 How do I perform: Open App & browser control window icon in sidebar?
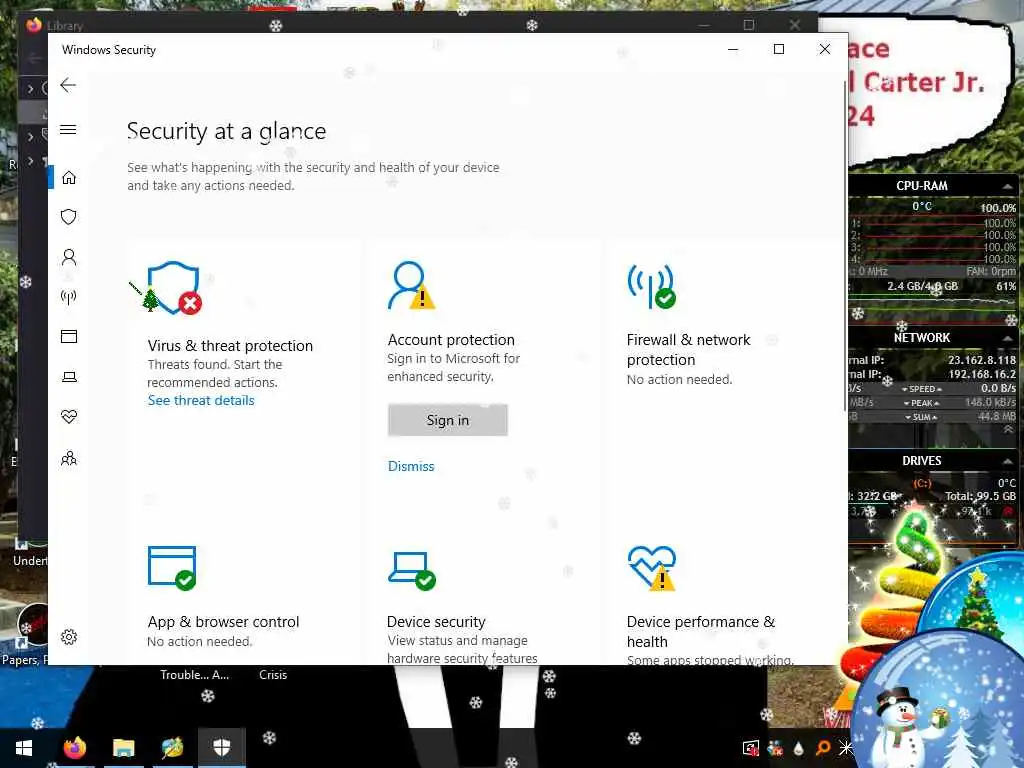[x=69, y=336]
